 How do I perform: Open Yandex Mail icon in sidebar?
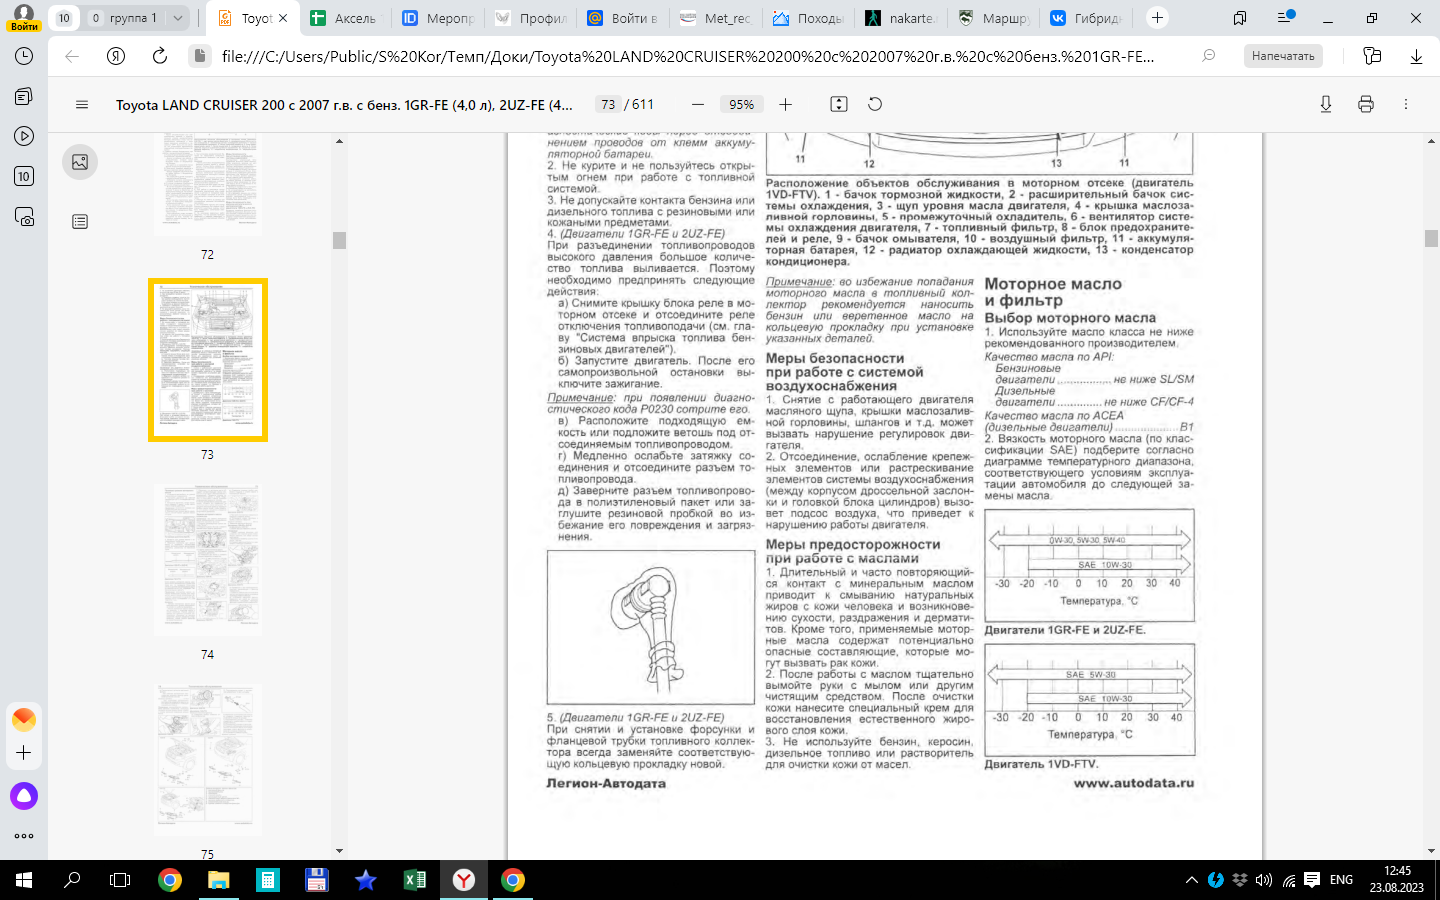click(24, 719)
